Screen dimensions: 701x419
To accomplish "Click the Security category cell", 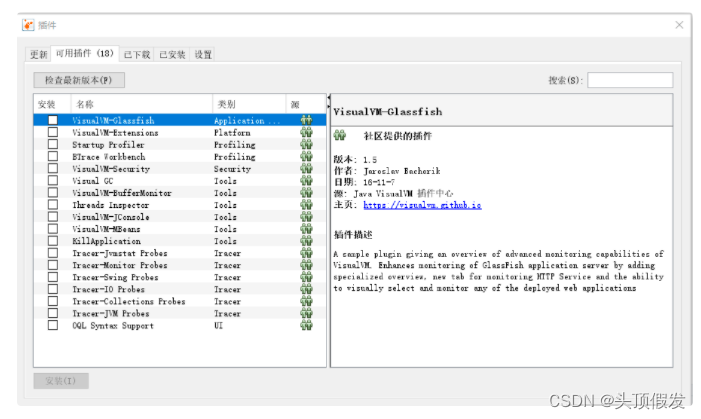I will point(232,169).
